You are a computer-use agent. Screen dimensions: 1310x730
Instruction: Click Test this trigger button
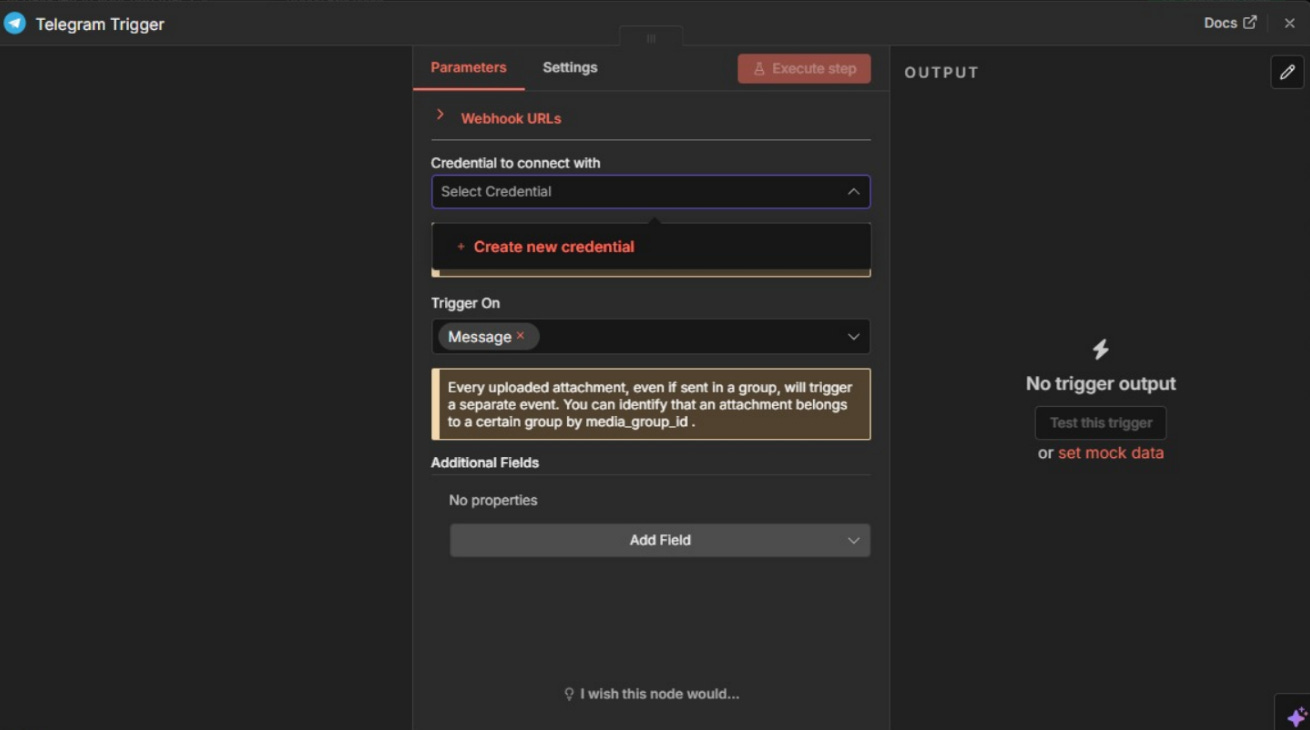[x=1100, y=423]
